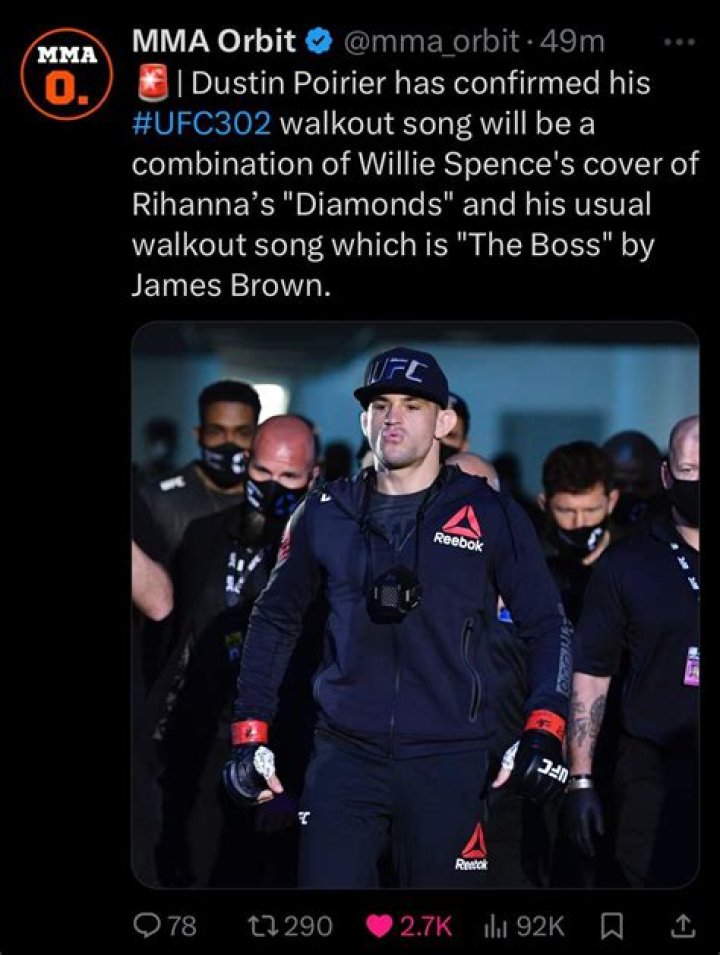Open the @mma_orbit handle
The image size is (720, 955).
pos(432,42)
